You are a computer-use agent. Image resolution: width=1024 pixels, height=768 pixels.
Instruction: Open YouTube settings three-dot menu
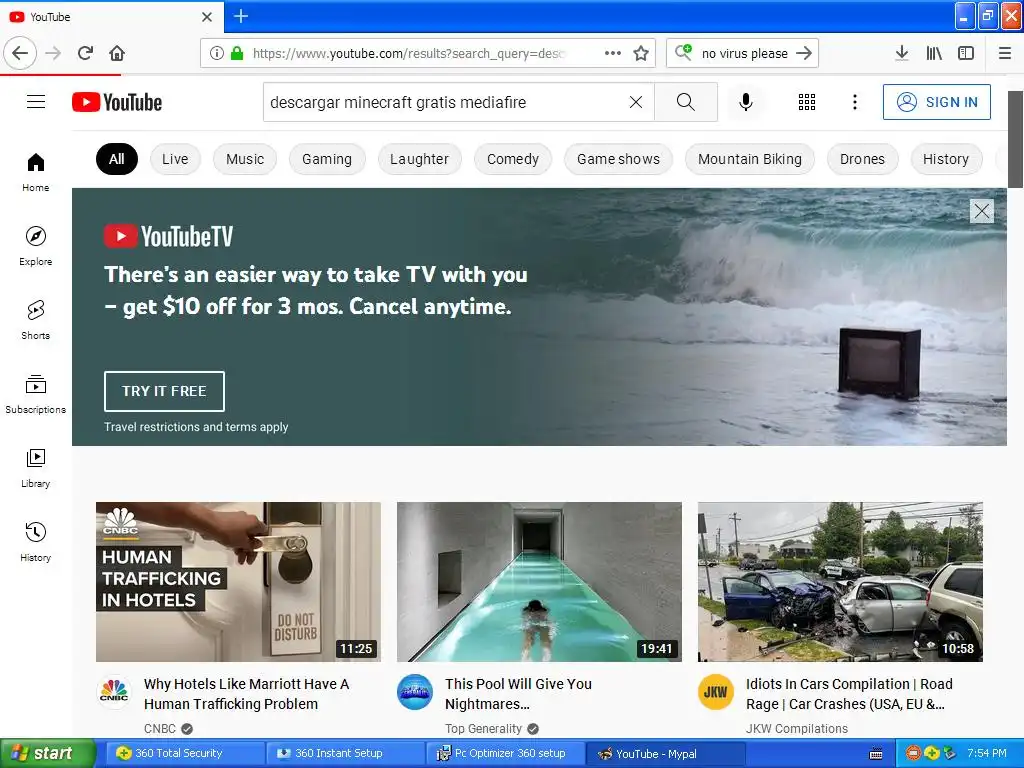pos(854,102)
